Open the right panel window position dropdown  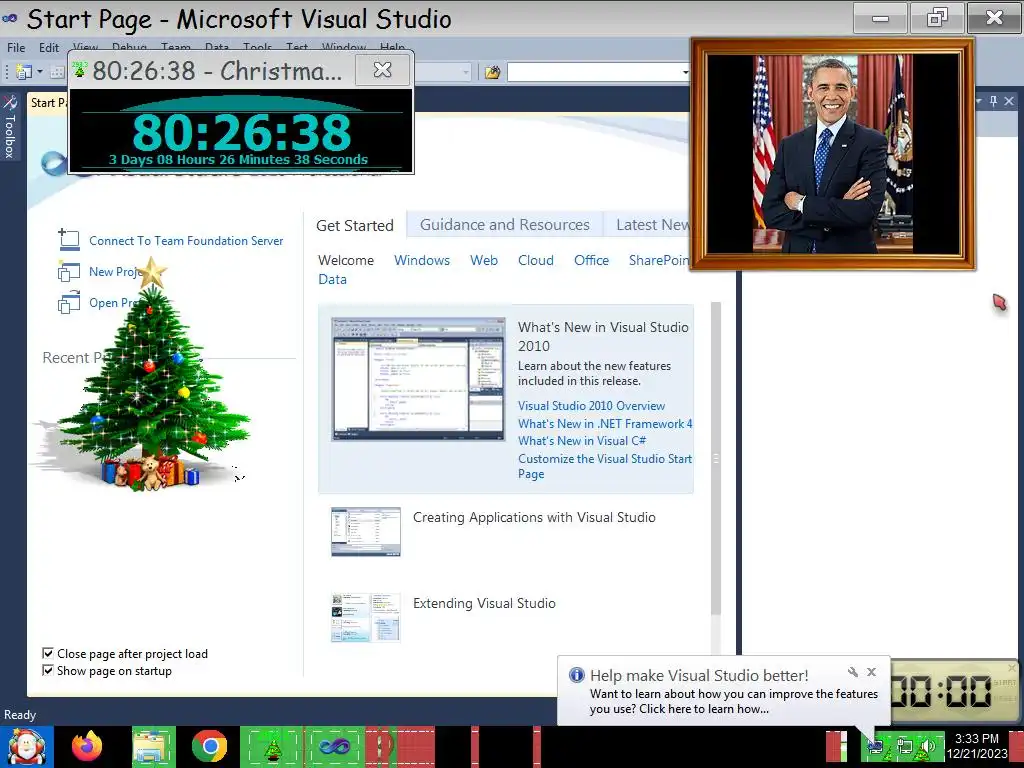coord(979,101)
